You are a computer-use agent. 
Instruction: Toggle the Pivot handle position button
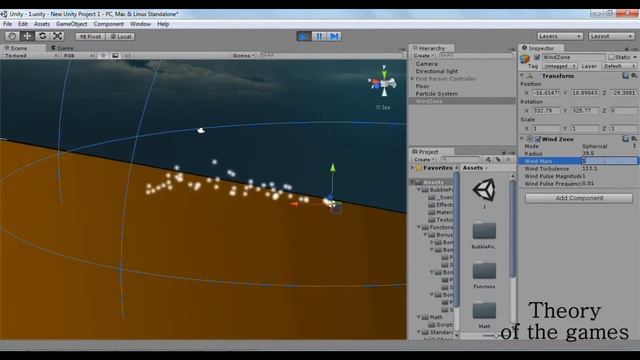(90, 36)
